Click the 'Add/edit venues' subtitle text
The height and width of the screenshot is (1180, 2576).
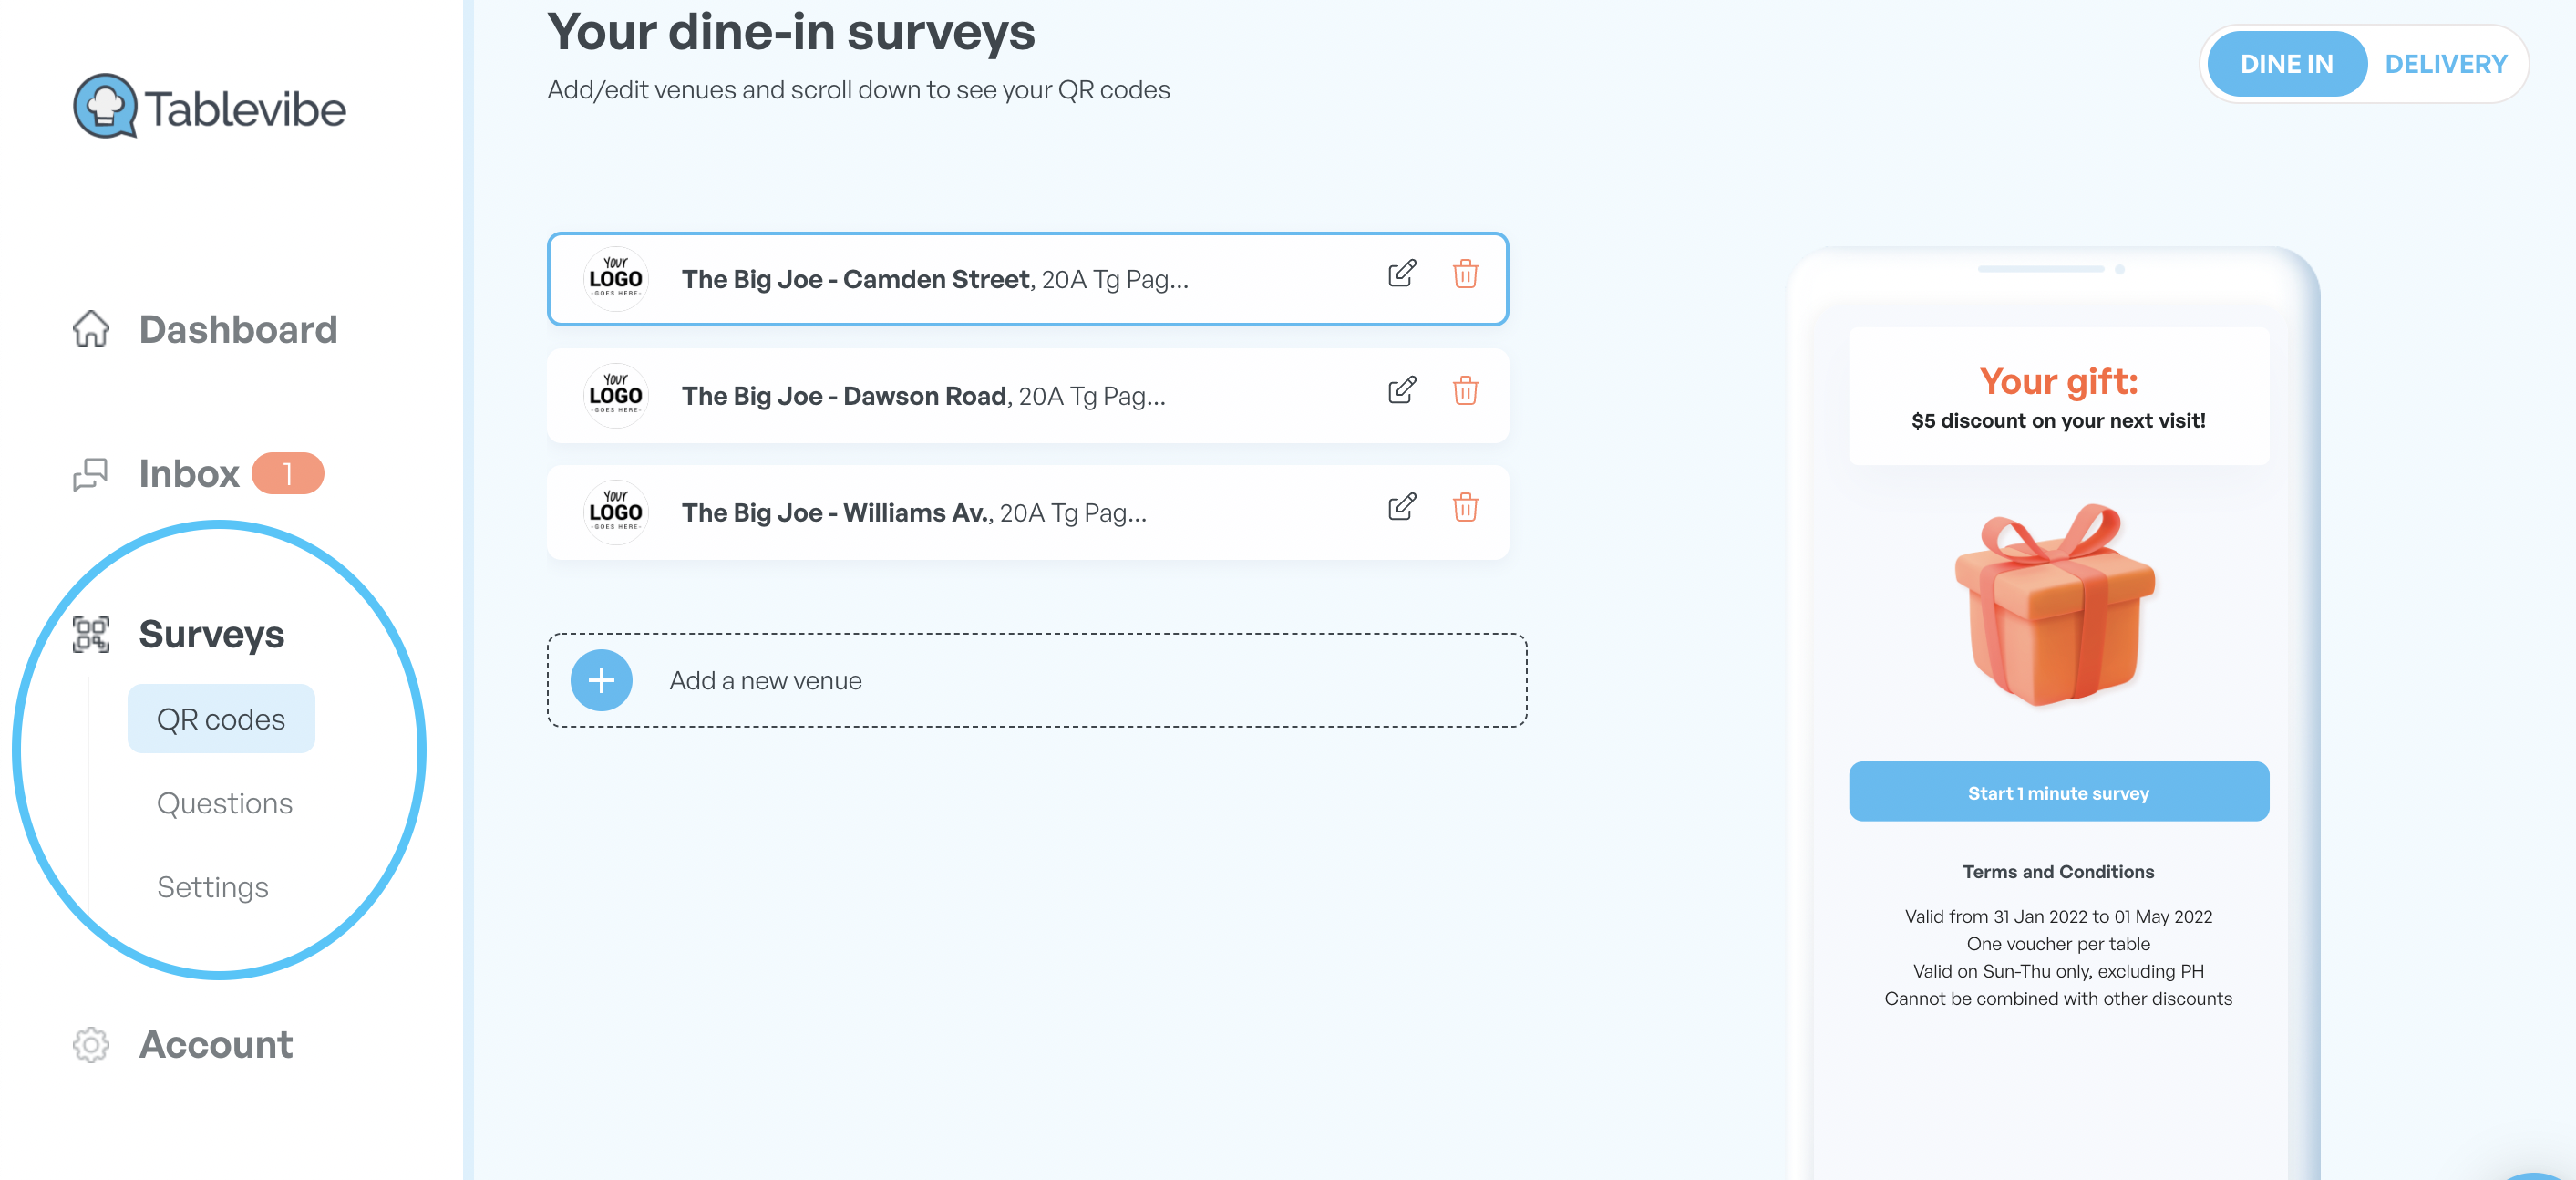[x=858, y=90]
